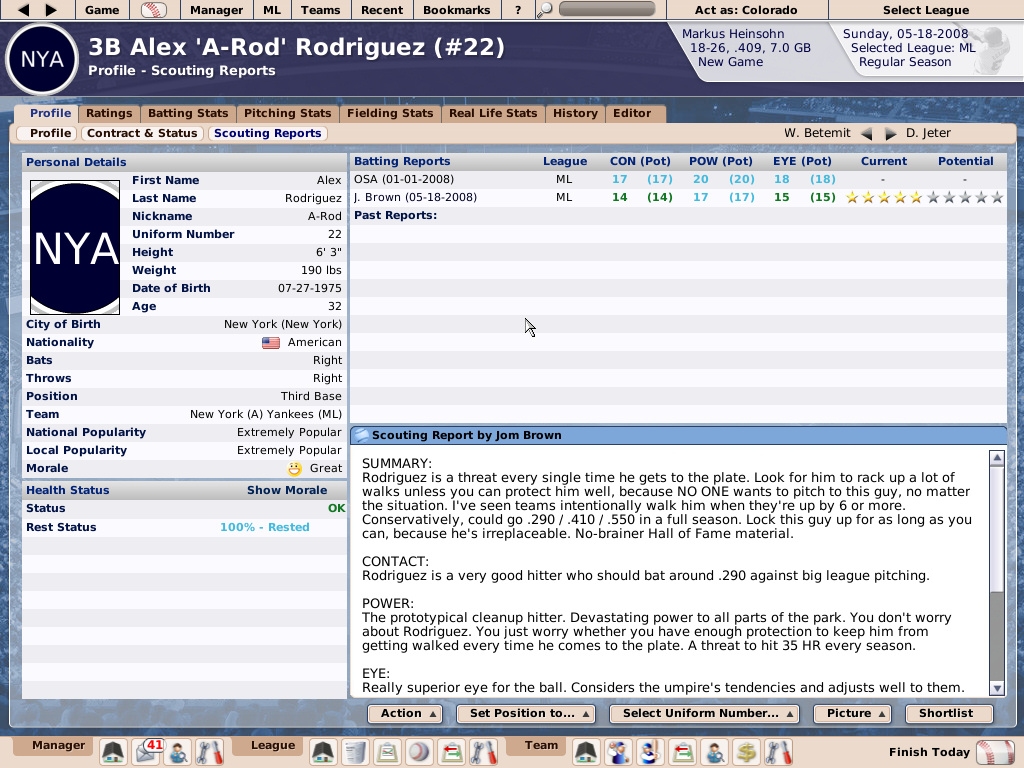Open the League clipboard icon
This screenshot has height=768, width=1024.
point(387,752)
